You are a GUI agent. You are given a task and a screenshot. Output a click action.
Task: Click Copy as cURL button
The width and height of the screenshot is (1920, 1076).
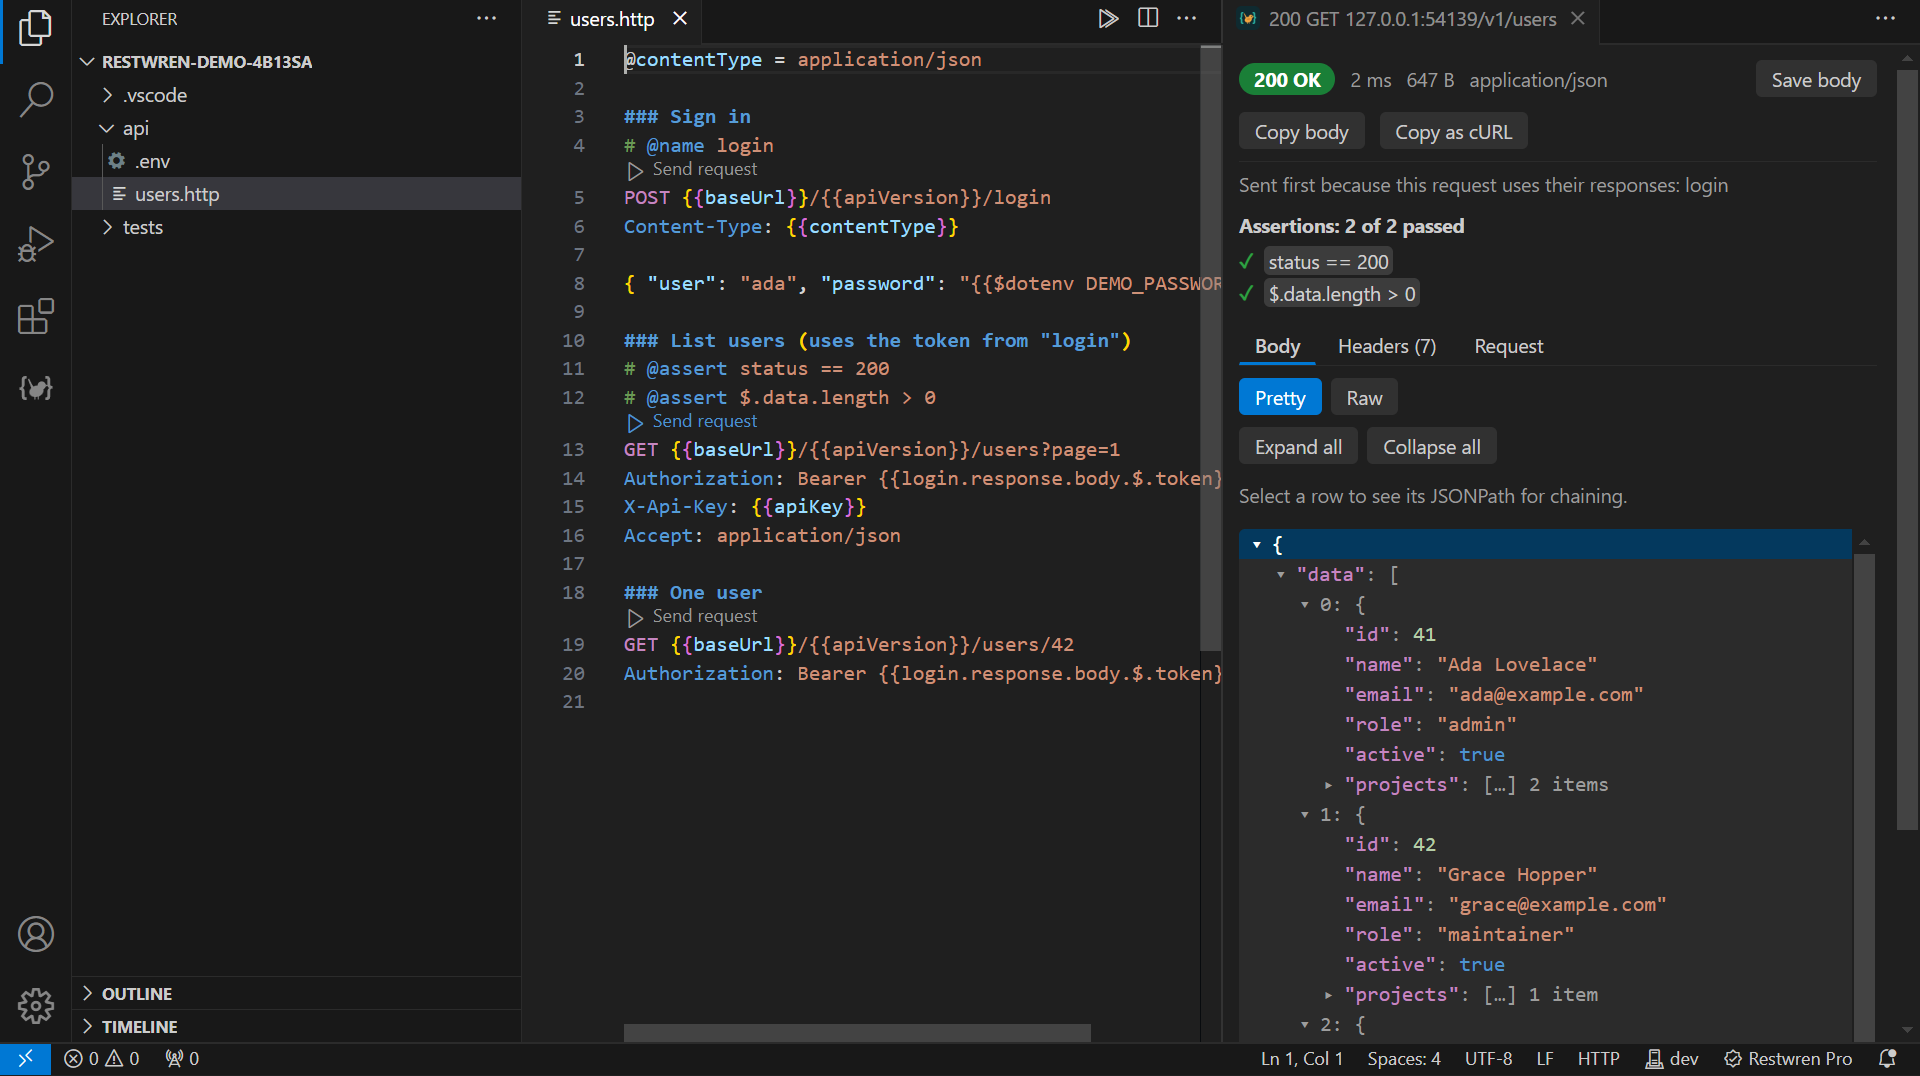1453,132
